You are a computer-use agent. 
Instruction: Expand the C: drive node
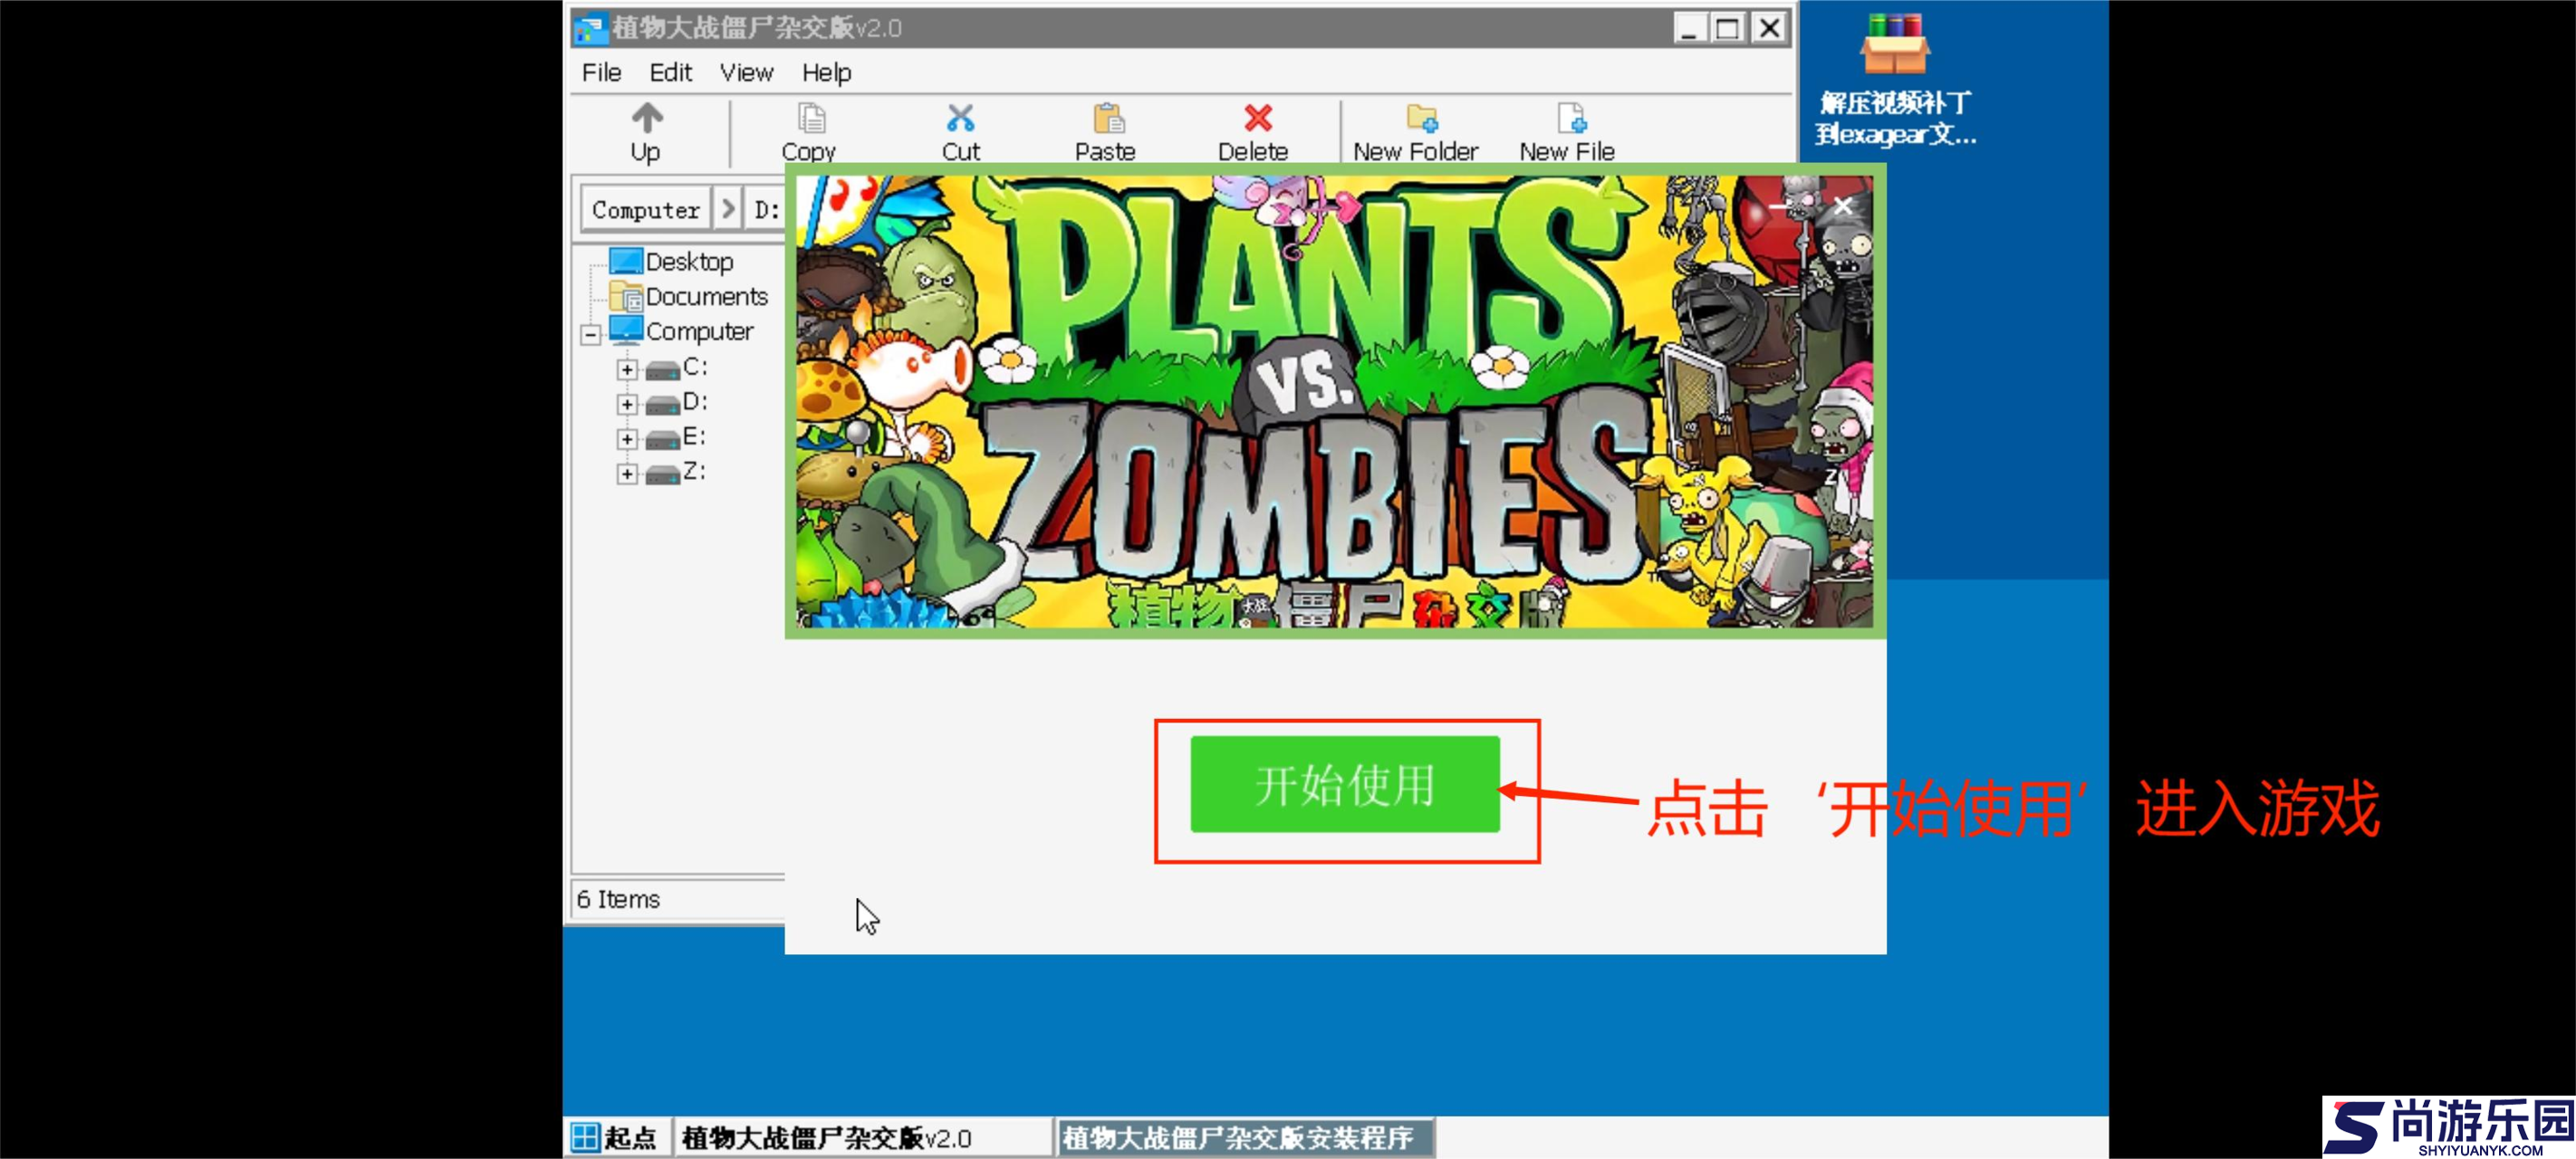pyautogui.click(x=627, y=370)
